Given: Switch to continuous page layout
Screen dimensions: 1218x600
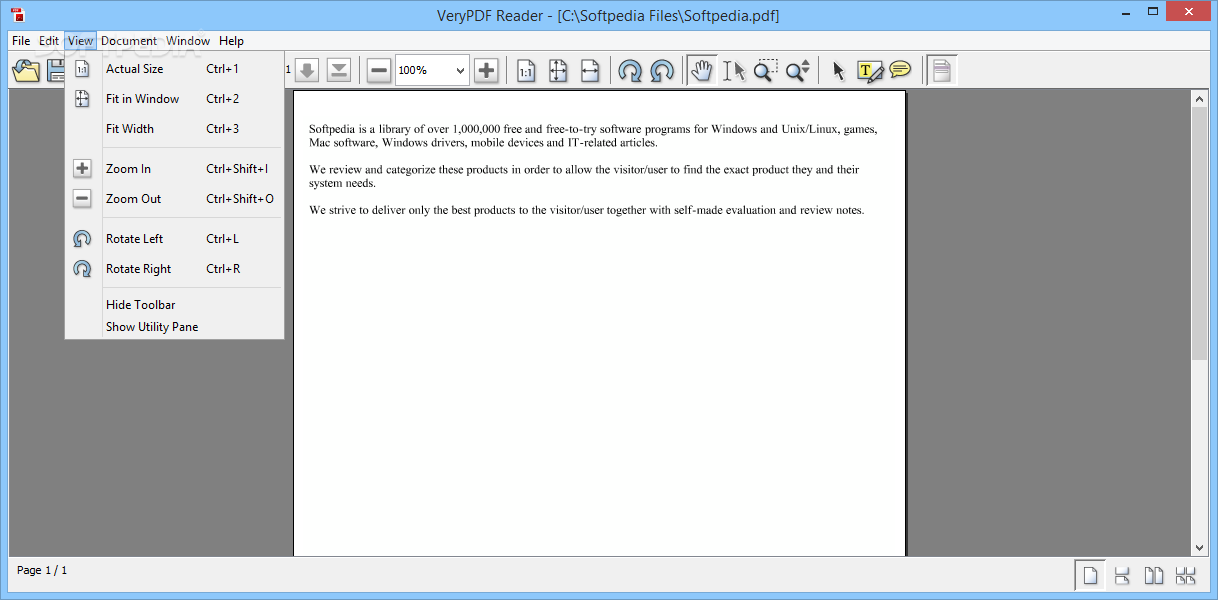Looking at the screenshot, I should coord(1122,575).
